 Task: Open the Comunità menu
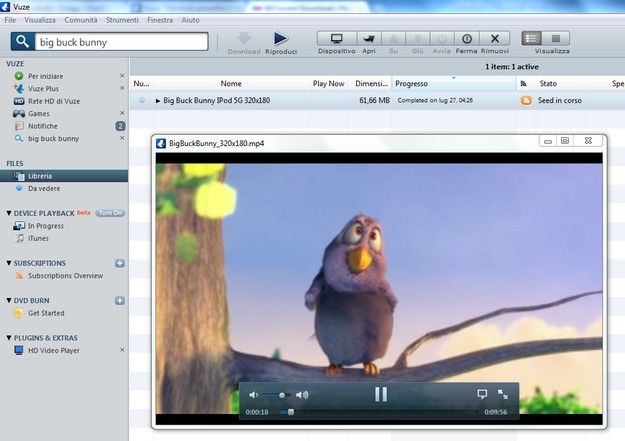point(81,20)
